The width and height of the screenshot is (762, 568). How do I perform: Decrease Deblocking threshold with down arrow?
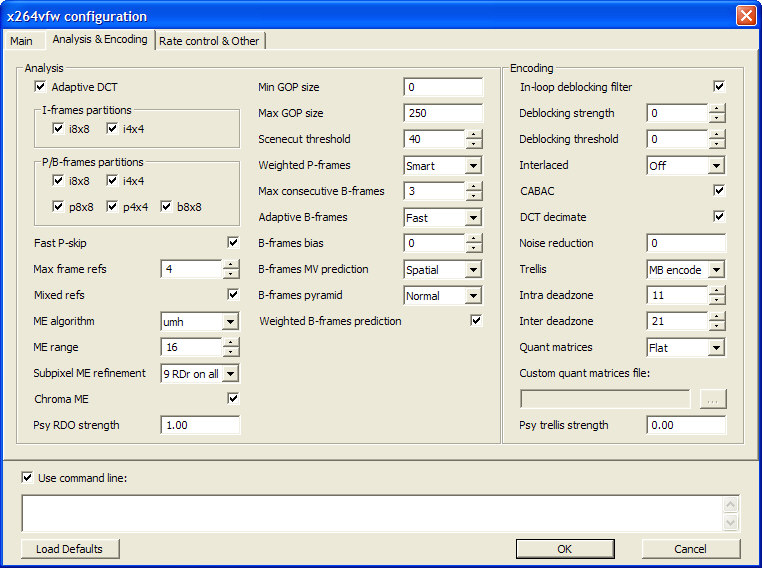(x=717, y=143)
